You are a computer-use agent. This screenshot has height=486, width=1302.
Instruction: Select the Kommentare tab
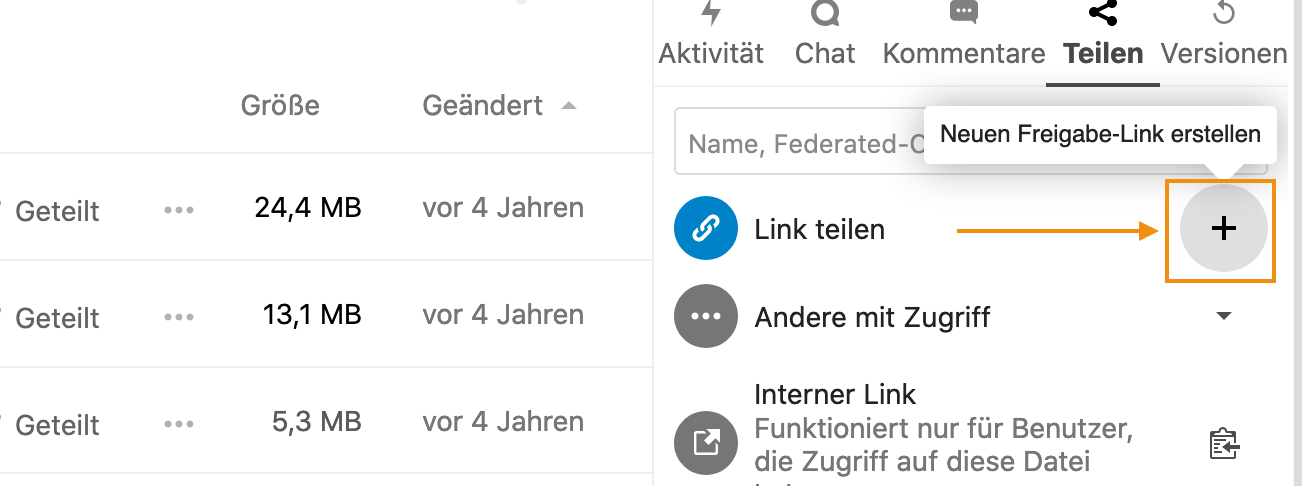pos(964,38)
